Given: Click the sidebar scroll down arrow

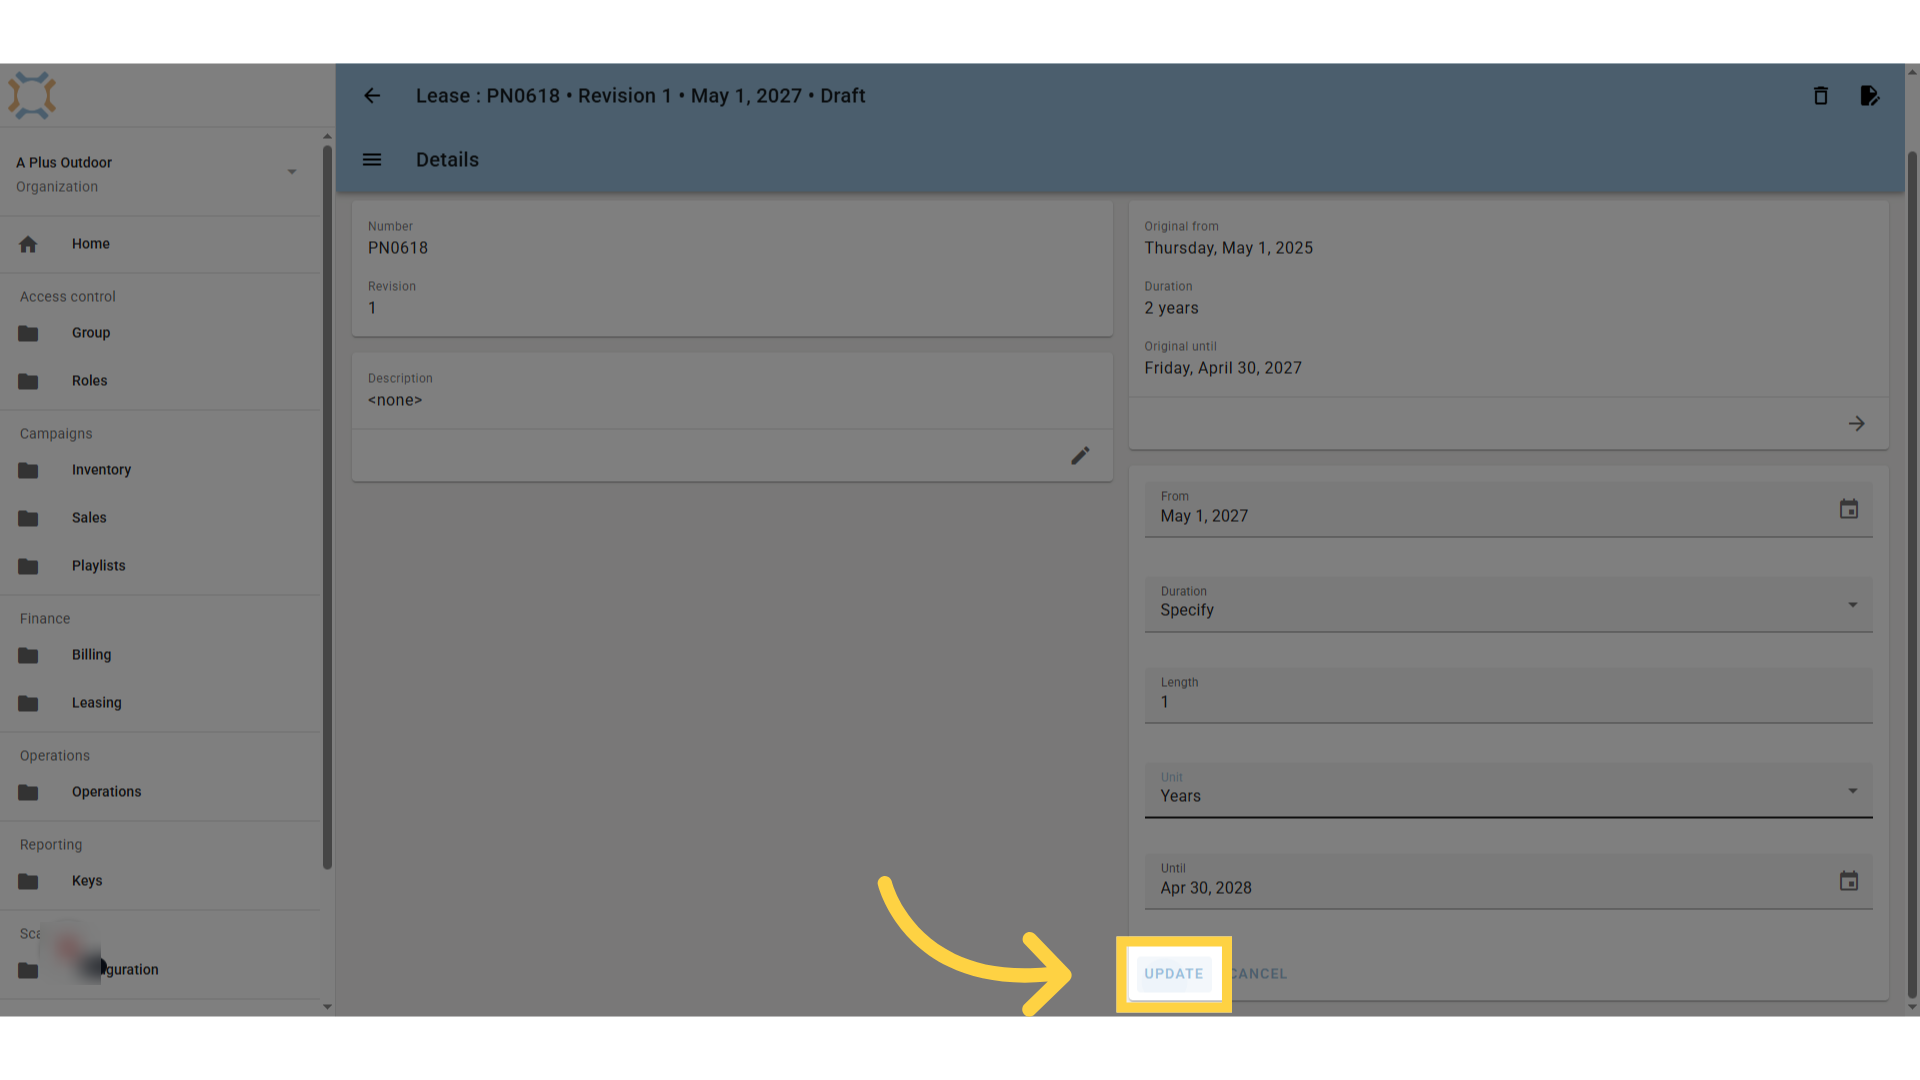Looking at the screenshot, I should 327,1007.
